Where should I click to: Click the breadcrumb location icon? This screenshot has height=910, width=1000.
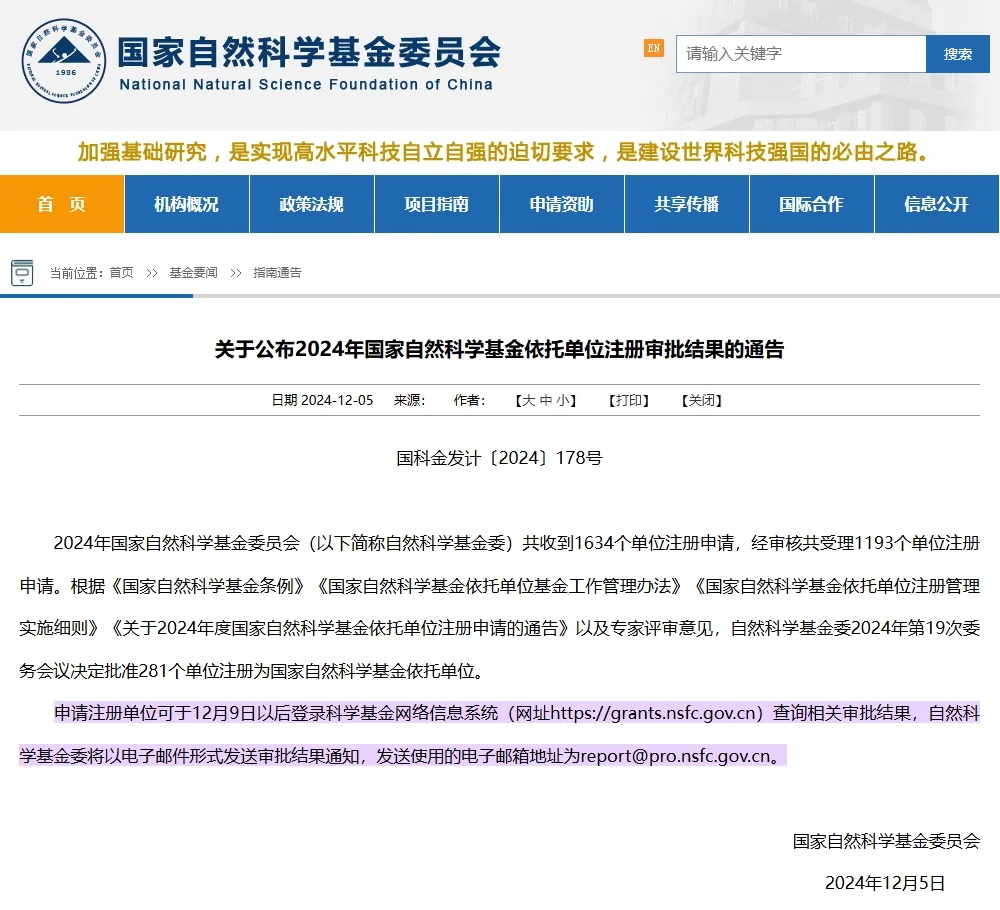point(22,273)
